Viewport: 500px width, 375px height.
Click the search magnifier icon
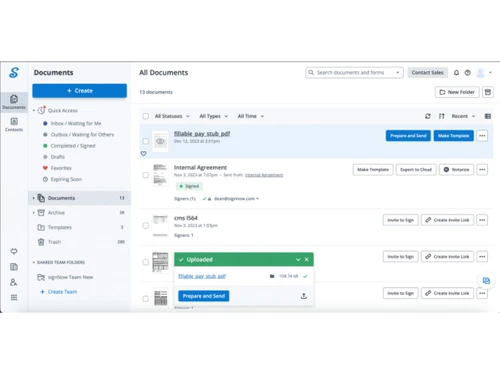(311, 72)
